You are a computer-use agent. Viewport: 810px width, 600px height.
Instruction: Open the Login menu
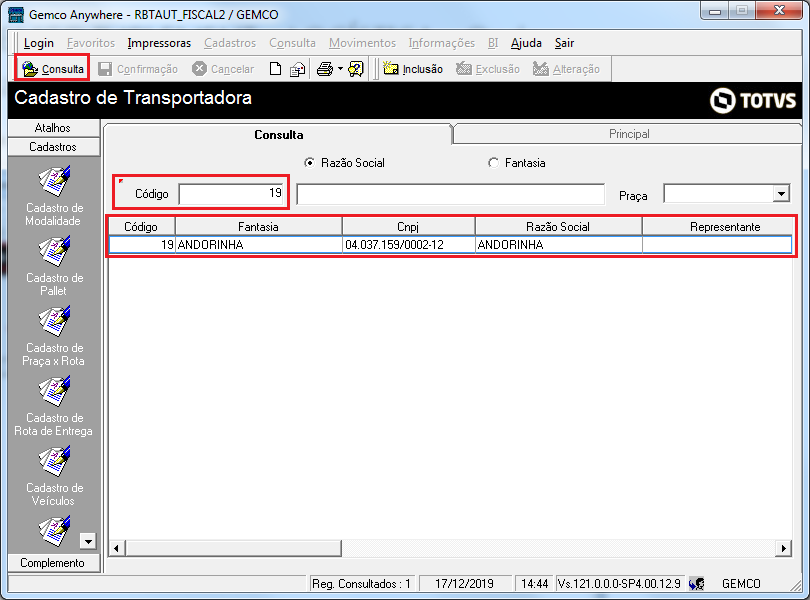(x=39, y=43)
